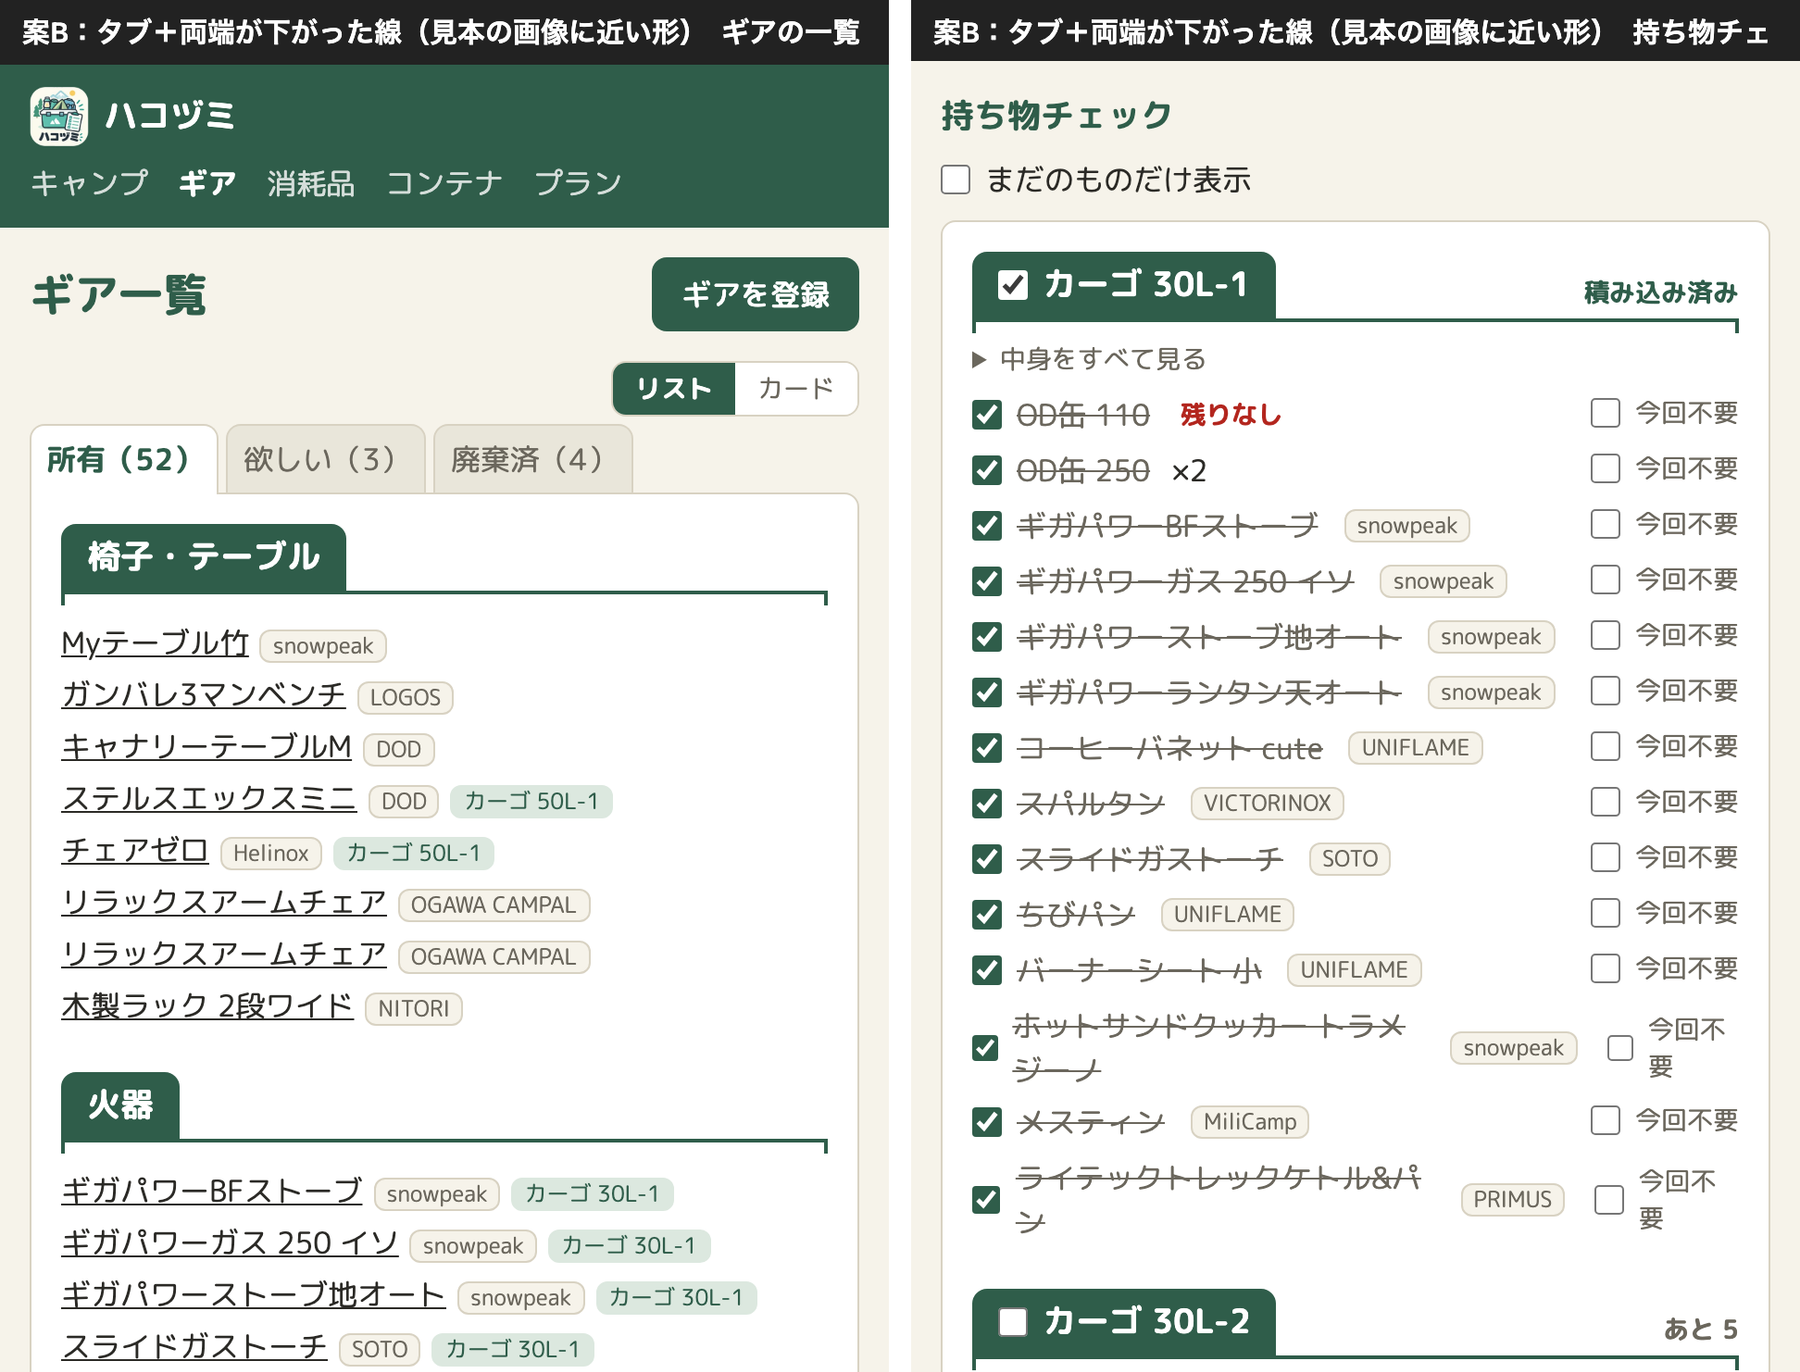Click the MiliCamp brand tag
This screenshot has height=1372, width=1800.
click(x=1250, y=1122)
